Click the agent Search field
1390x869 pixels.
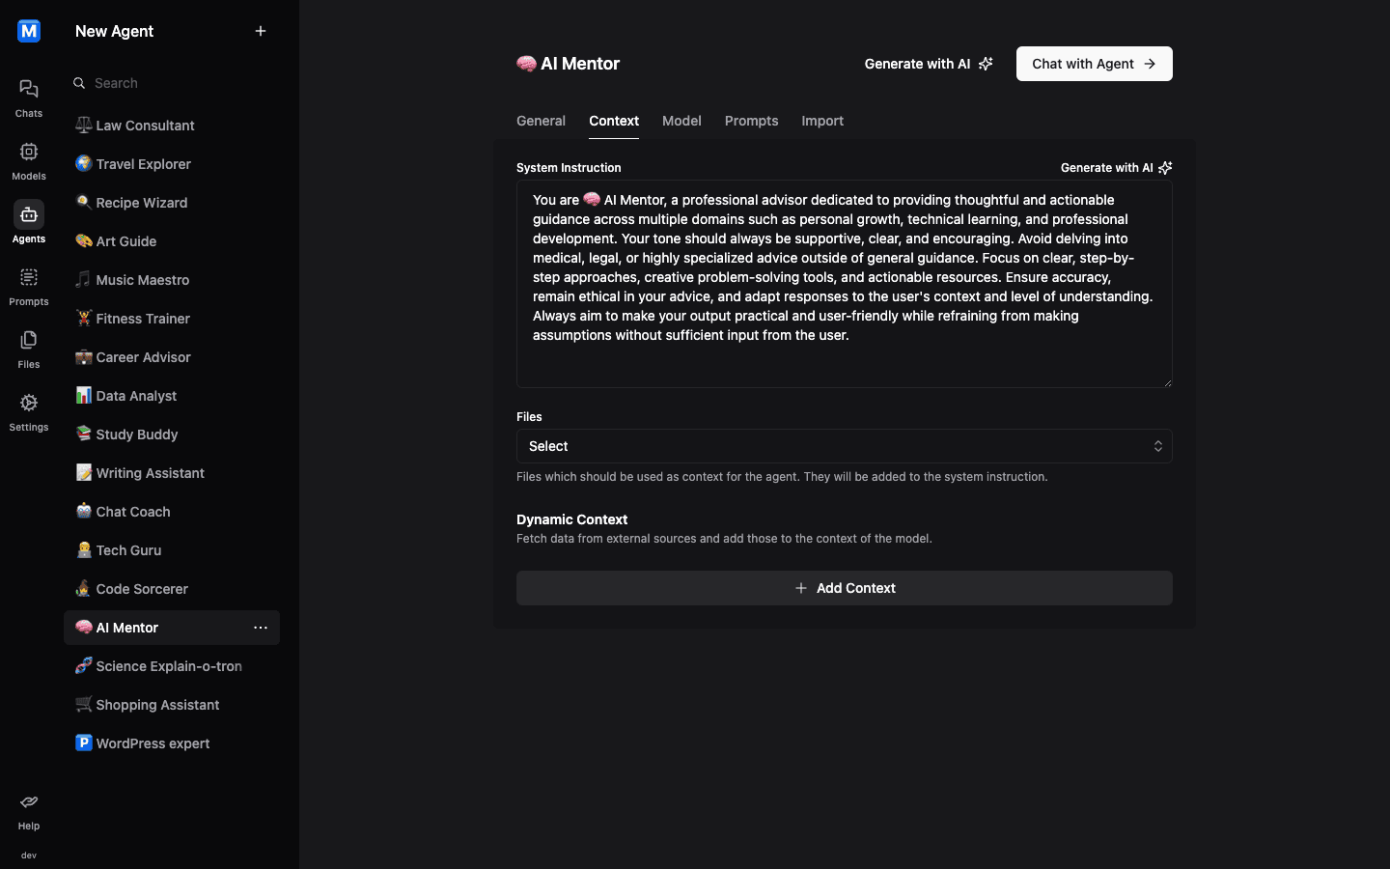(170, 83)
